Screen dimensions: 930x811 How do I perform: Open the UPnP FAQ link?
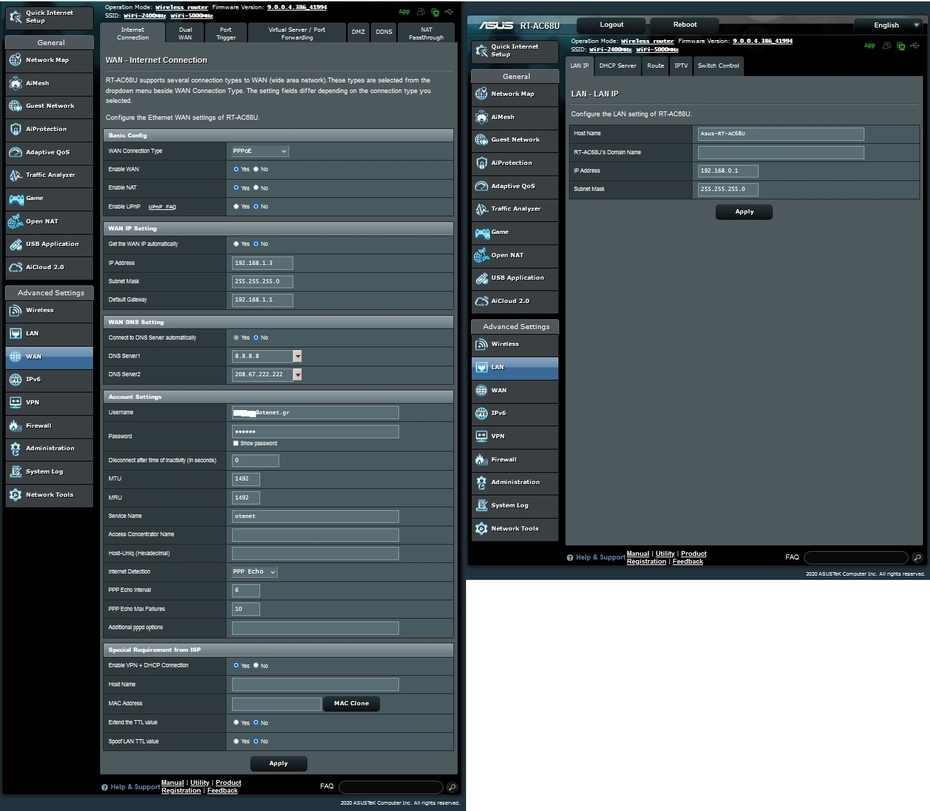click(162, 207)
